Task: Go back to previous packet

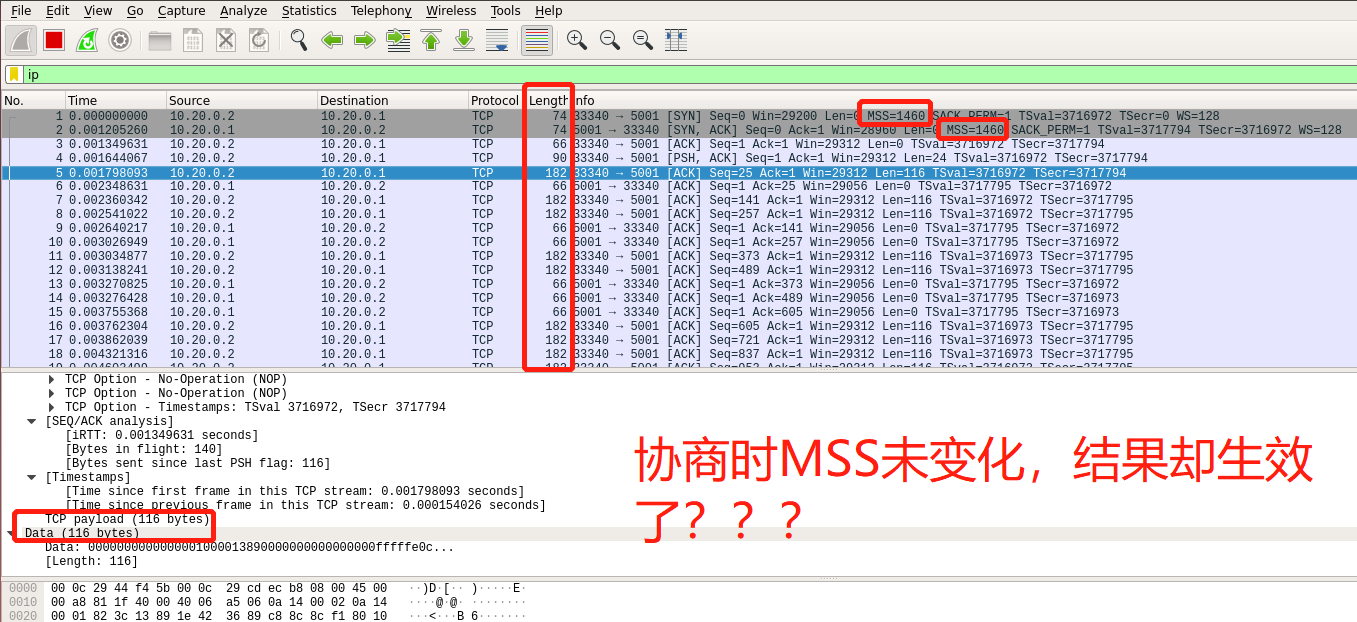Action: point(332,40)
